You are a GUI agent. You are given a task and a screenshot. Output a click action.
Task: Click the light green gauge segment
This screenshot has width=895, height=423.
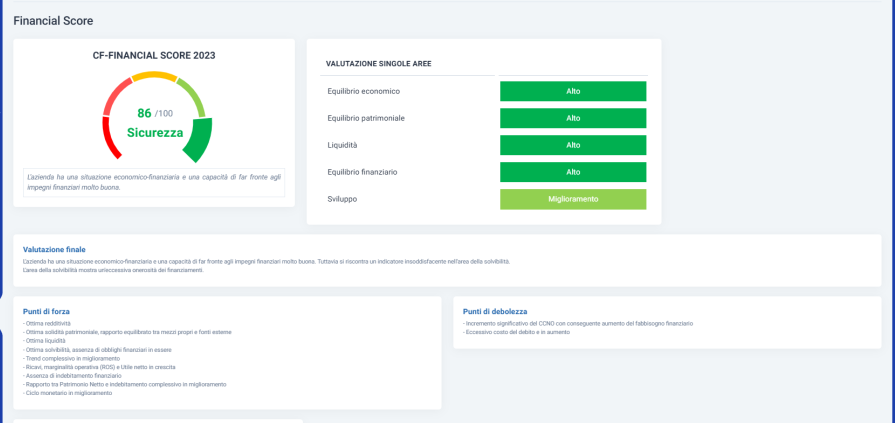click(191, 96)
